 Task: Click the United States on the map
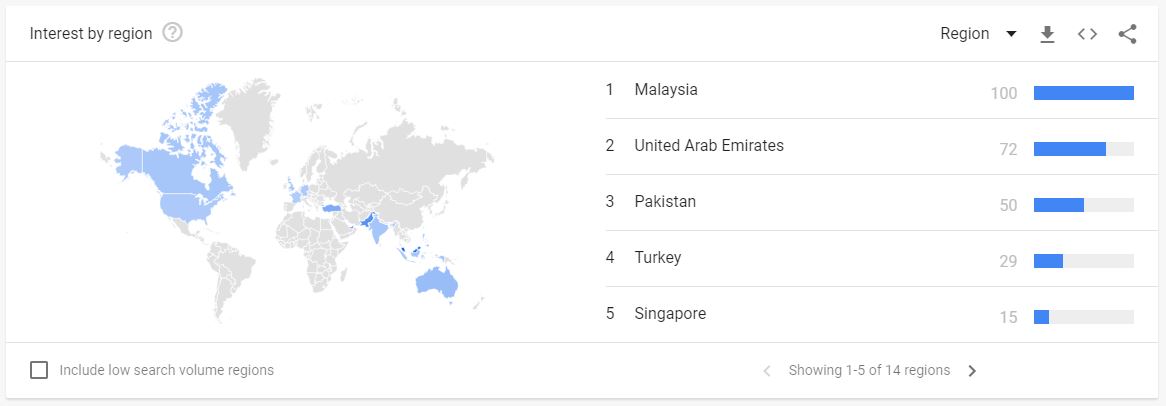(183, 204)
